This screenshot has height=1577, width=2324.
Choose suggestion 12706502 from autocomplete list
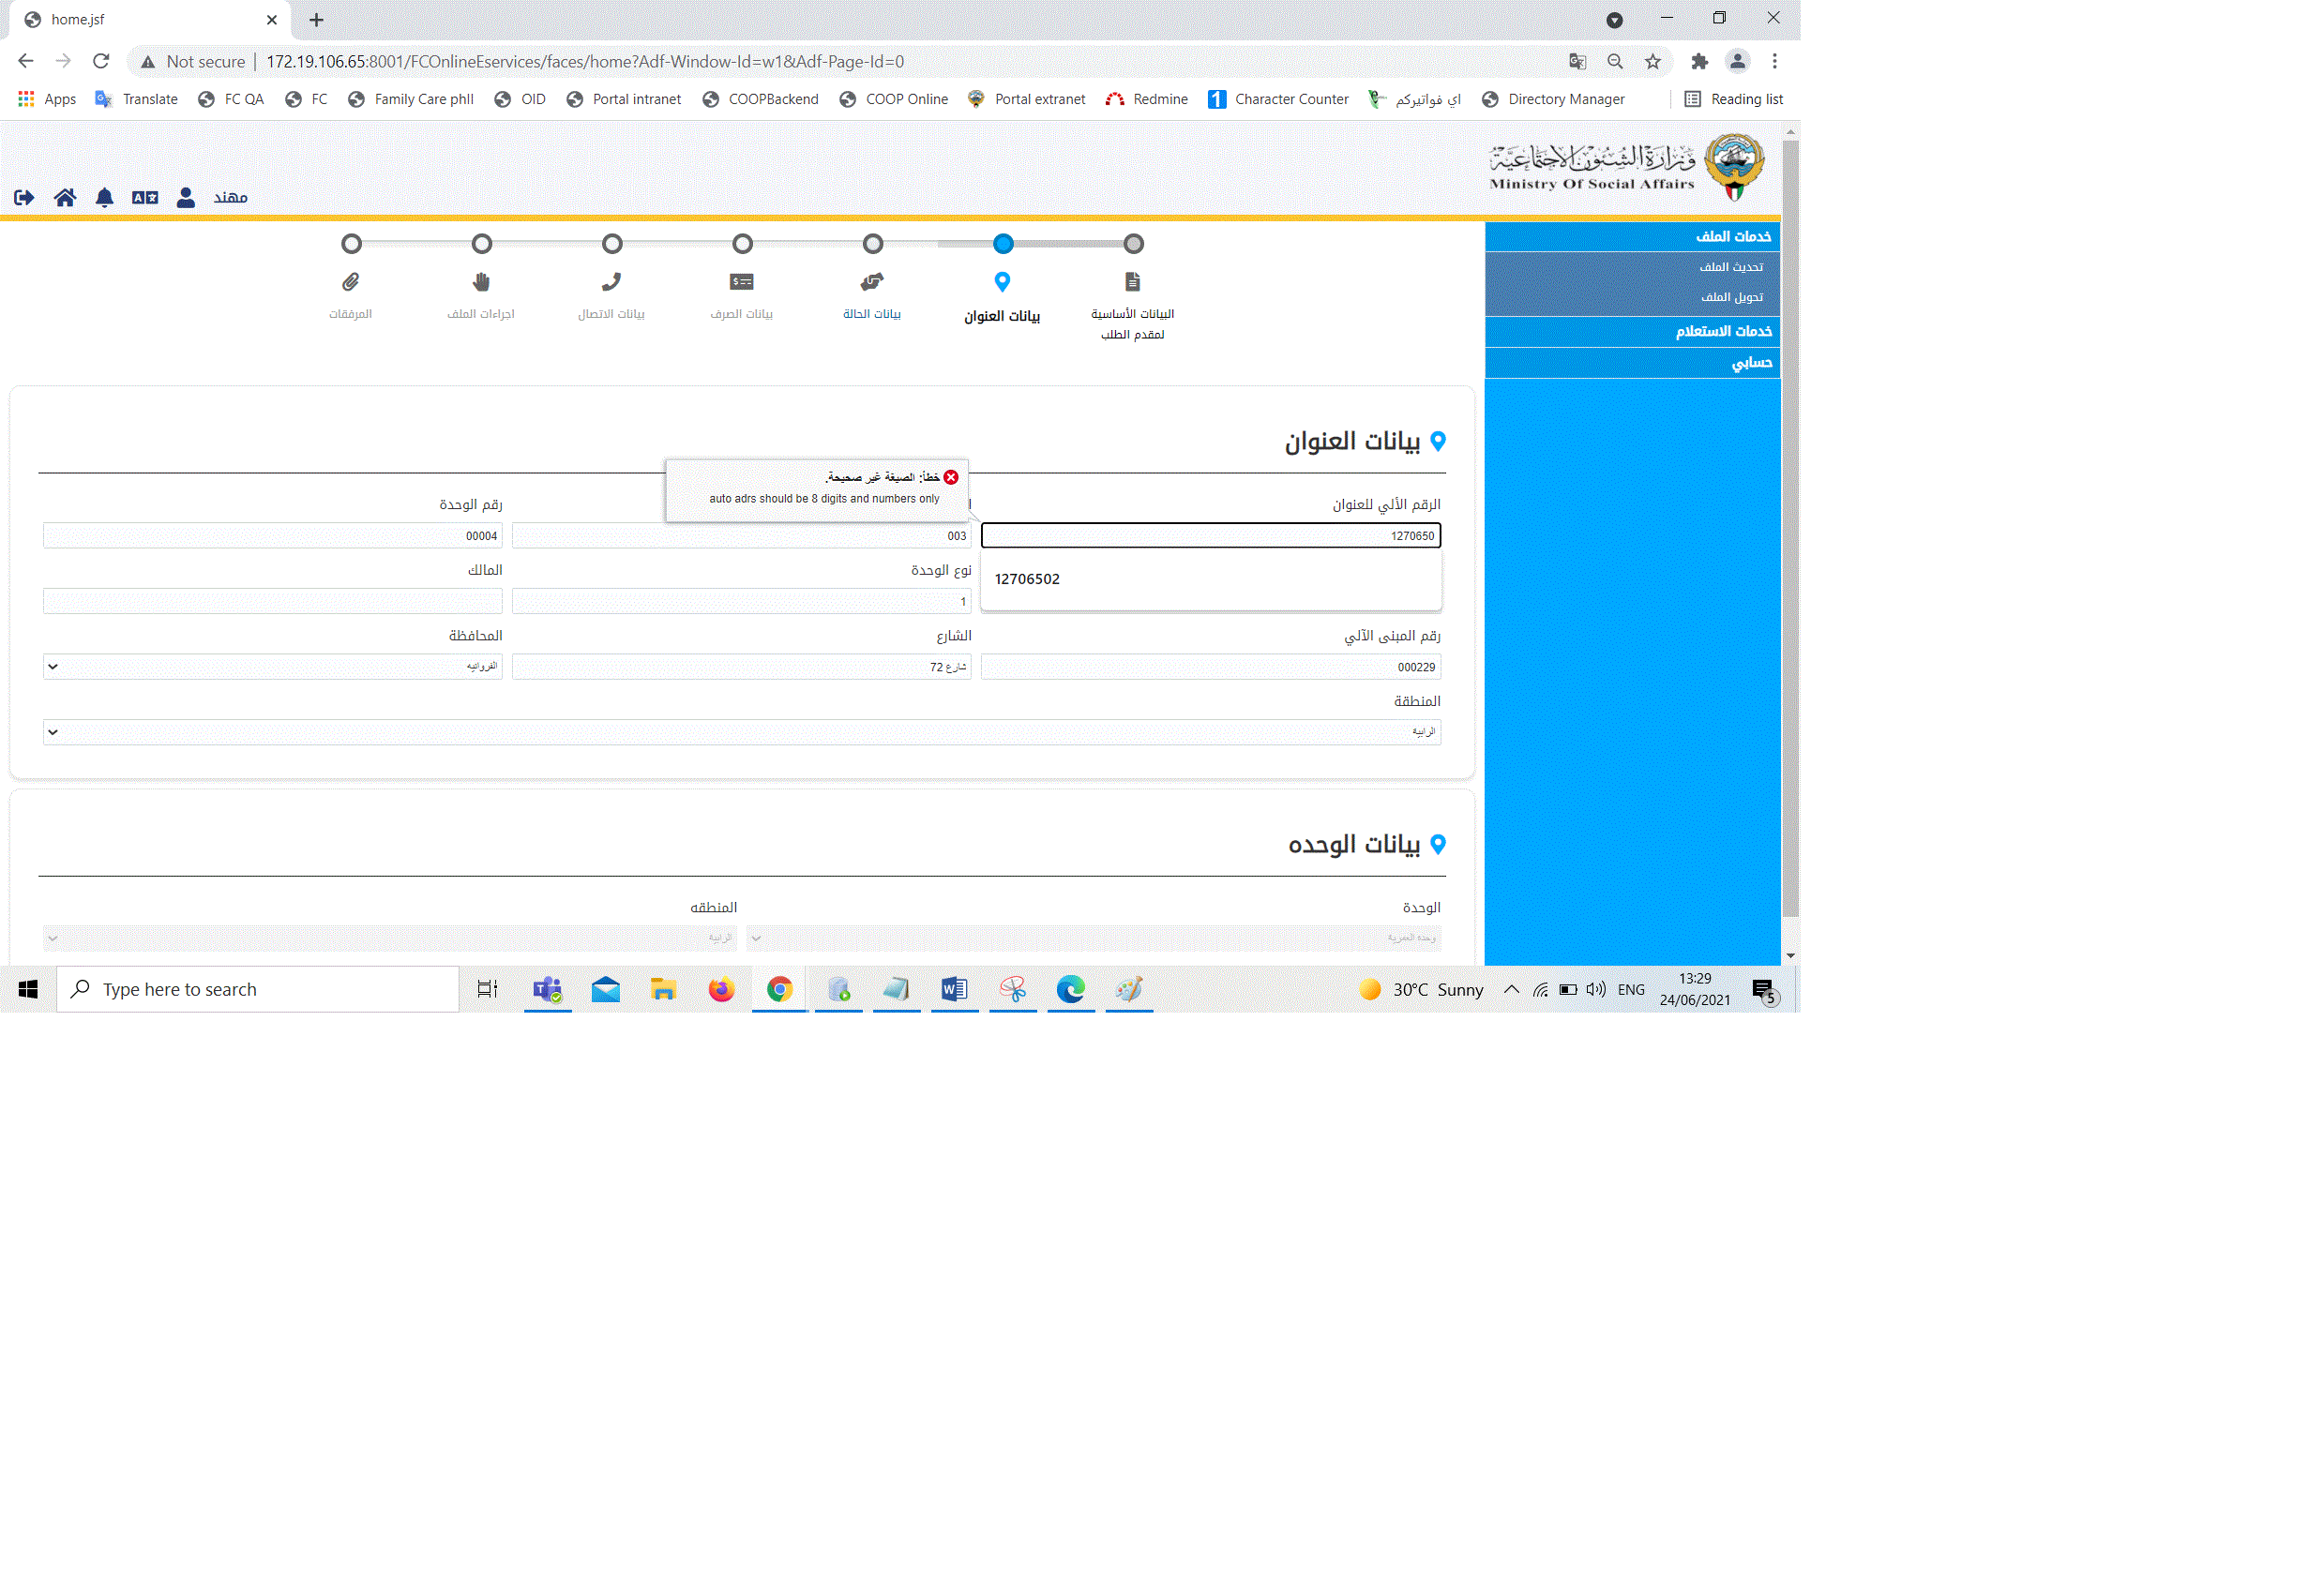point(1211,580)
